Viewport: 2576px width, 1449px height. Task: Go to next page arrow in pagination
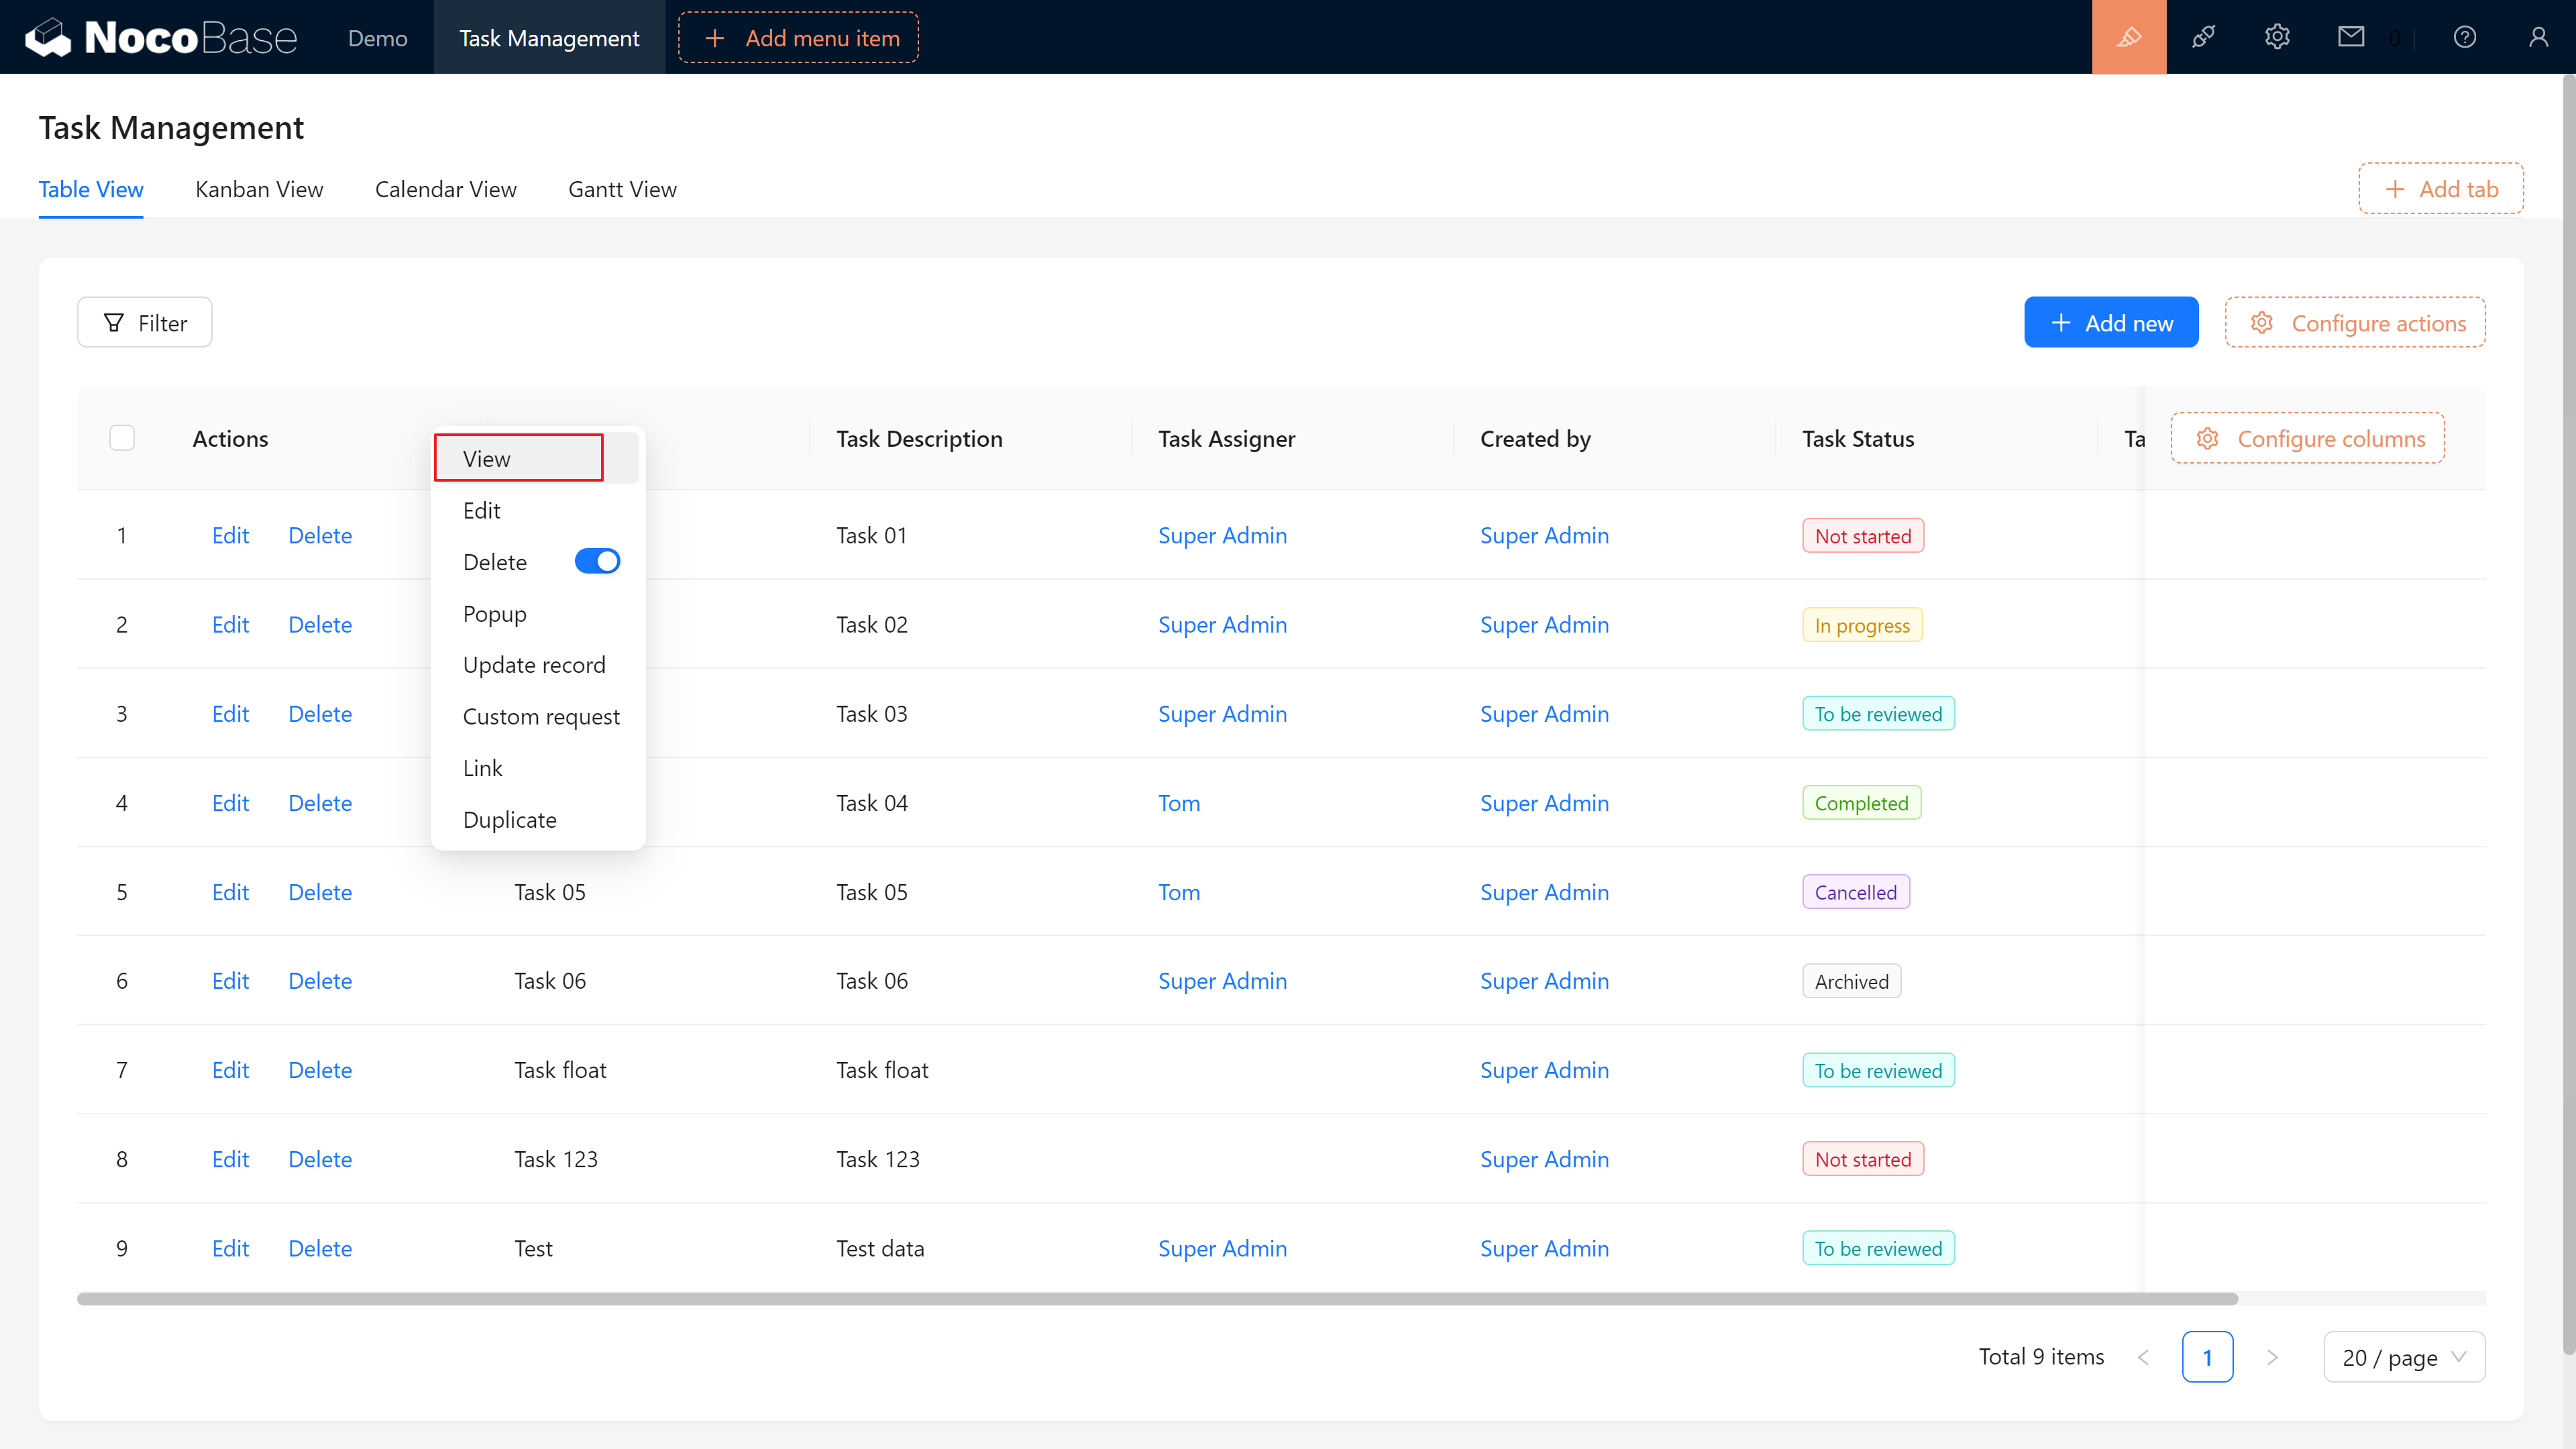tap(2272, 1357)
